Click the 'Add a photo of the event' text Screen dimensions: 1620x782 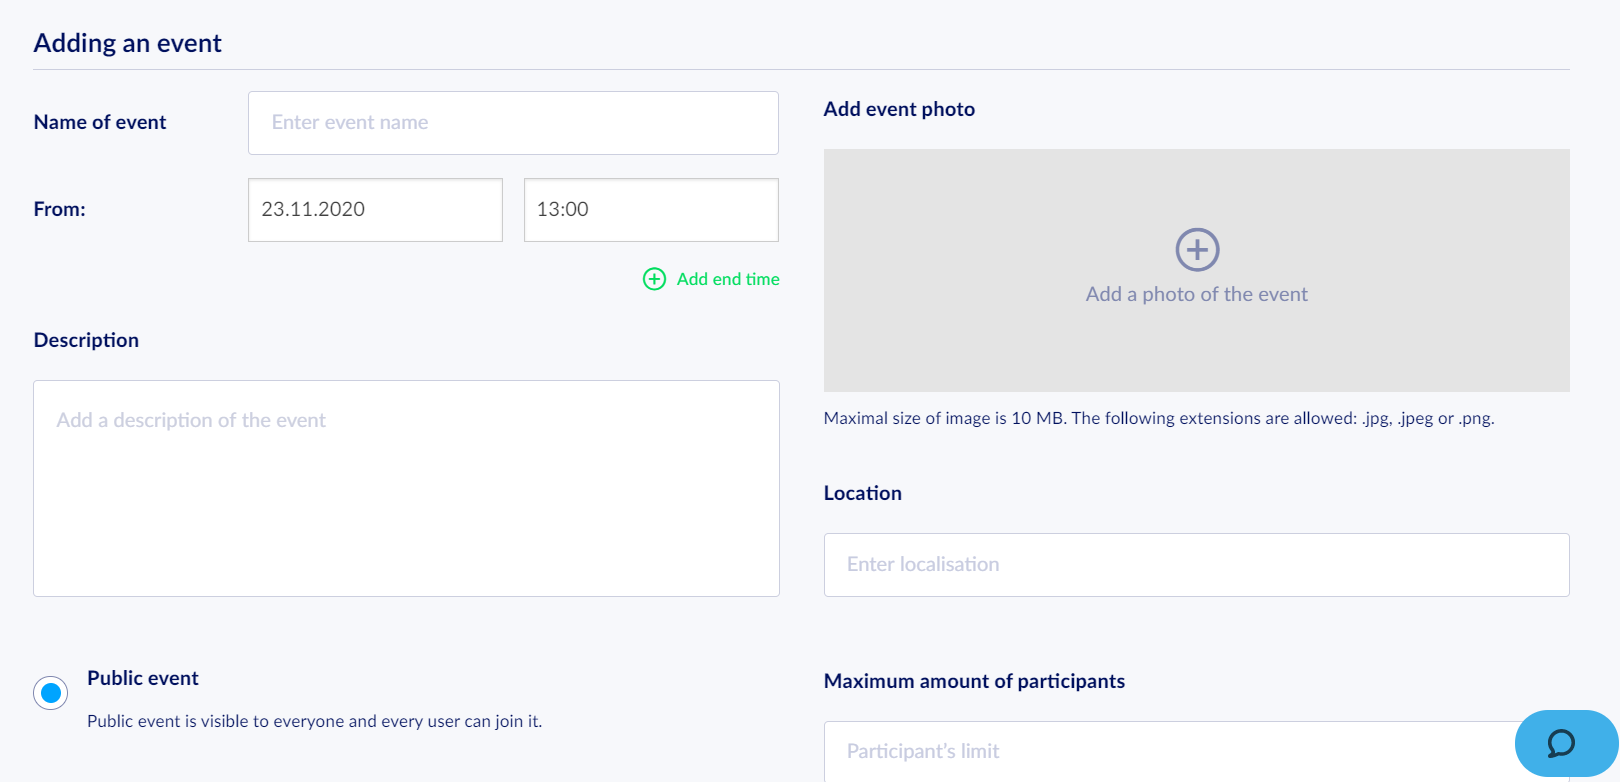pyautogui.click(x=1197, y=294)
